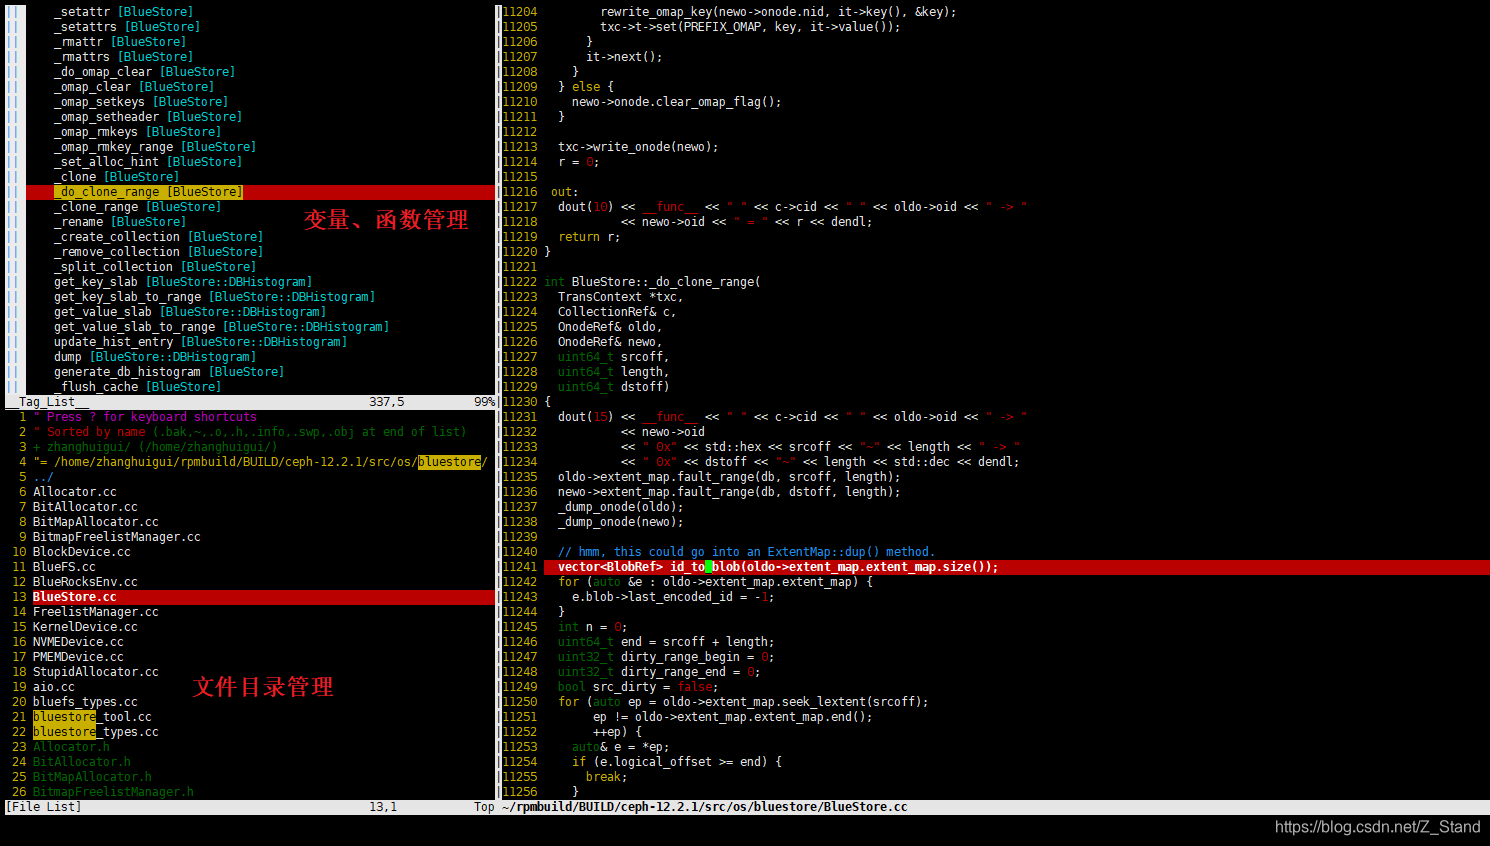Open KernelDevice.cc in the file list
The width and height of the screenshot is (1490, 846).
click(x=85, y=627)
